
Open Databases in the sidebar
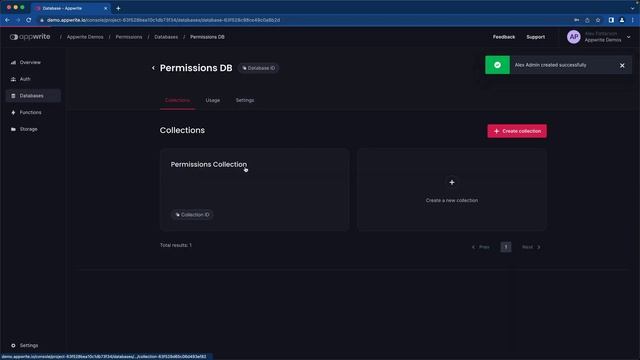(33, 96)
